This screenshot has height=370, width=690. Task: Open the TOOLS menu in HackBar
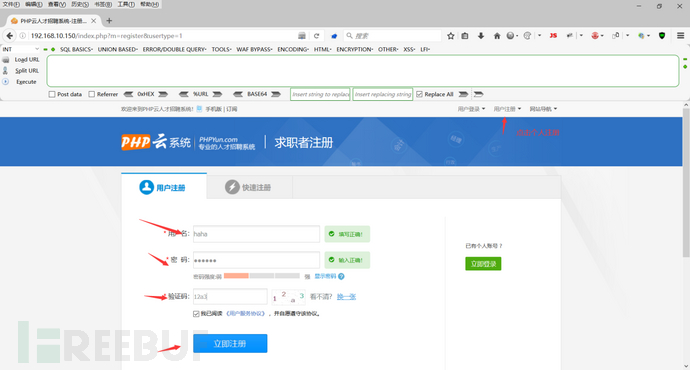[x=221, y=49]
